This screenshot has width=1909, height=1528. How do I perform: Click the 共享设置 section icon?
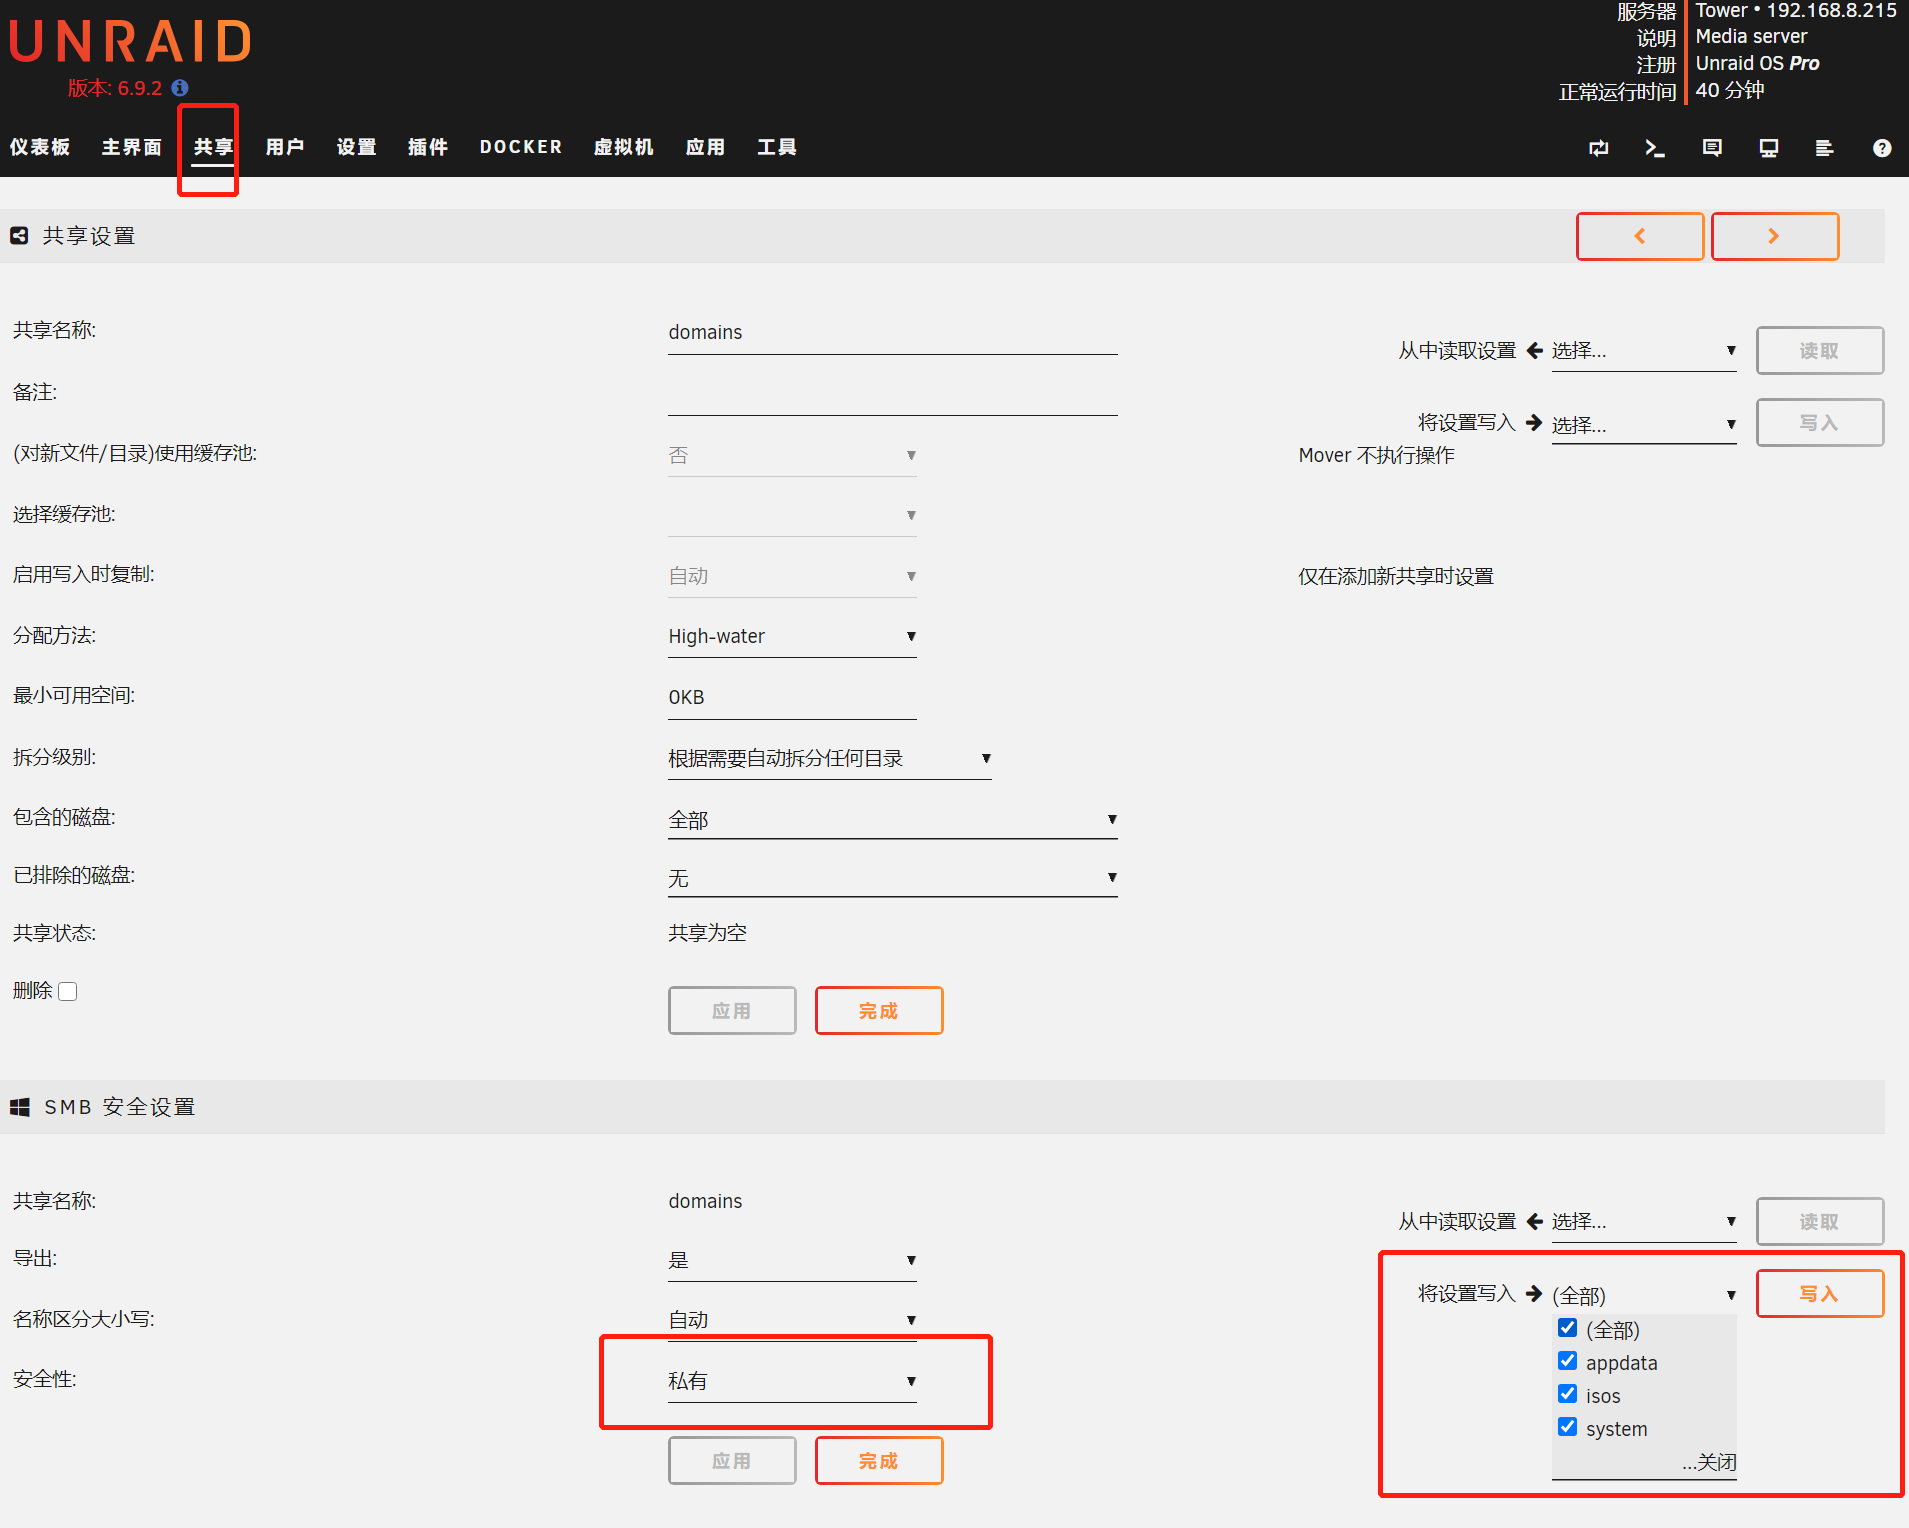pyautogui.click(x=19, y=236)
